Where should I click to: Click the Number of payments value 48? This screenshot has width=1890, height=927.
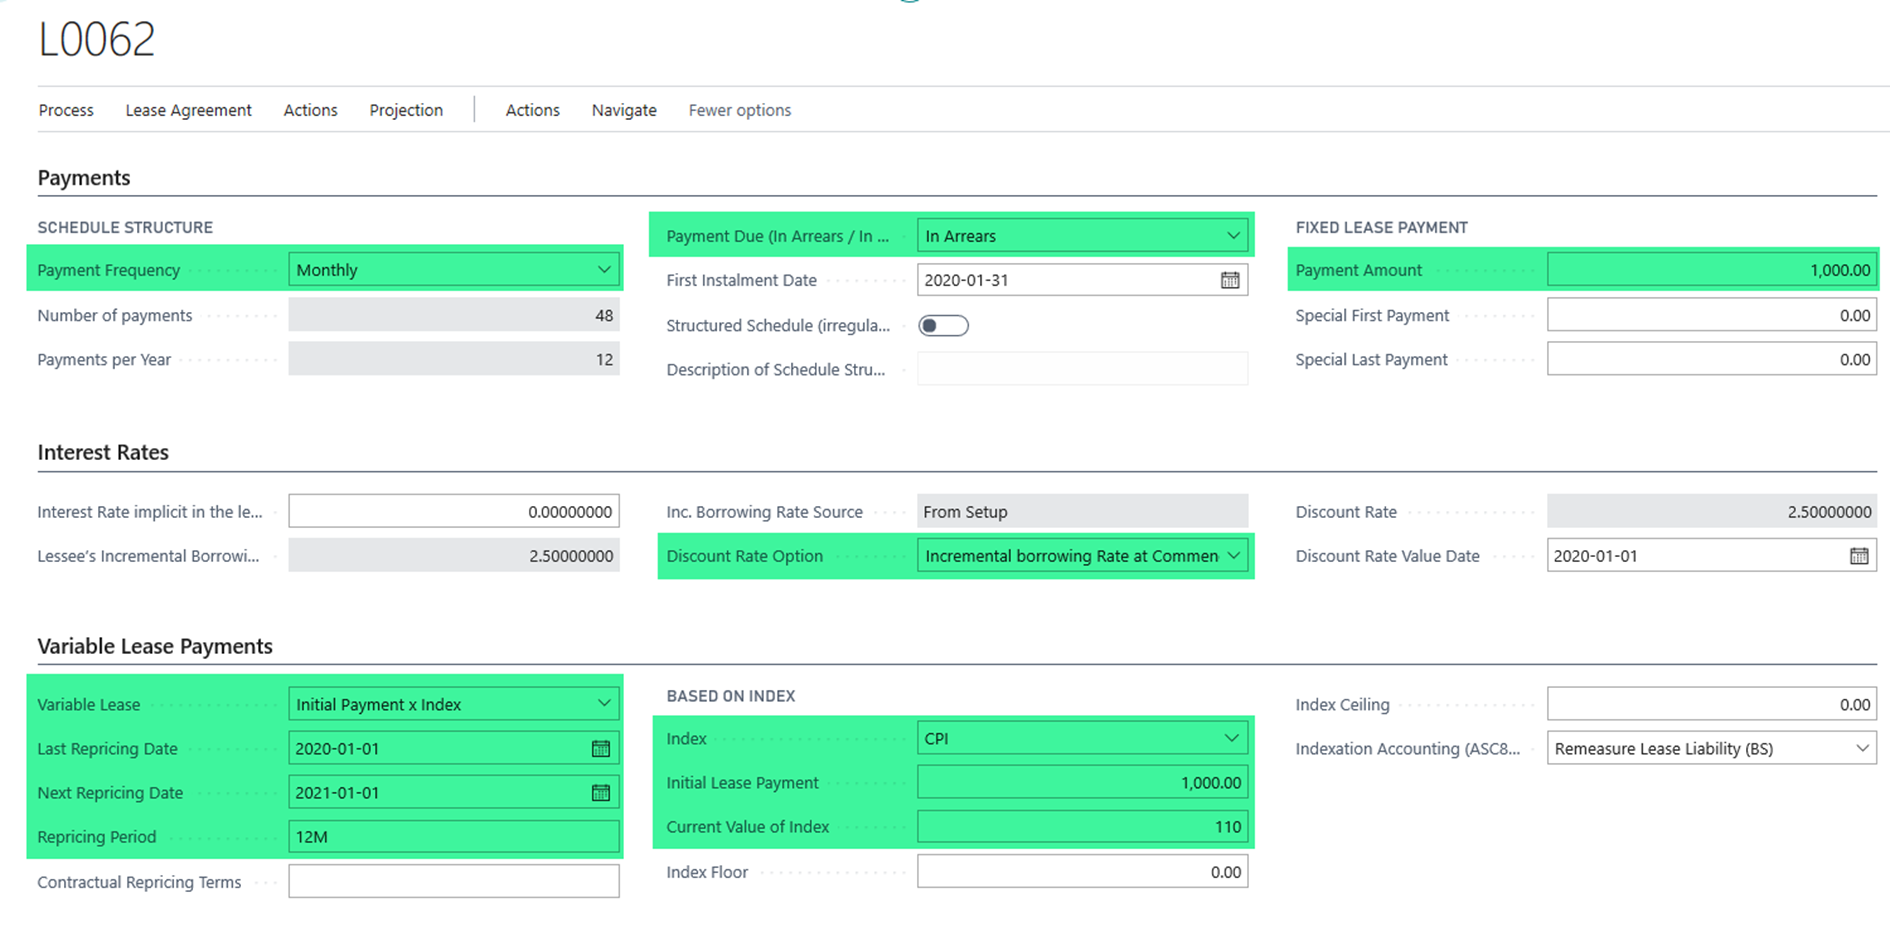tap(454, 315)
